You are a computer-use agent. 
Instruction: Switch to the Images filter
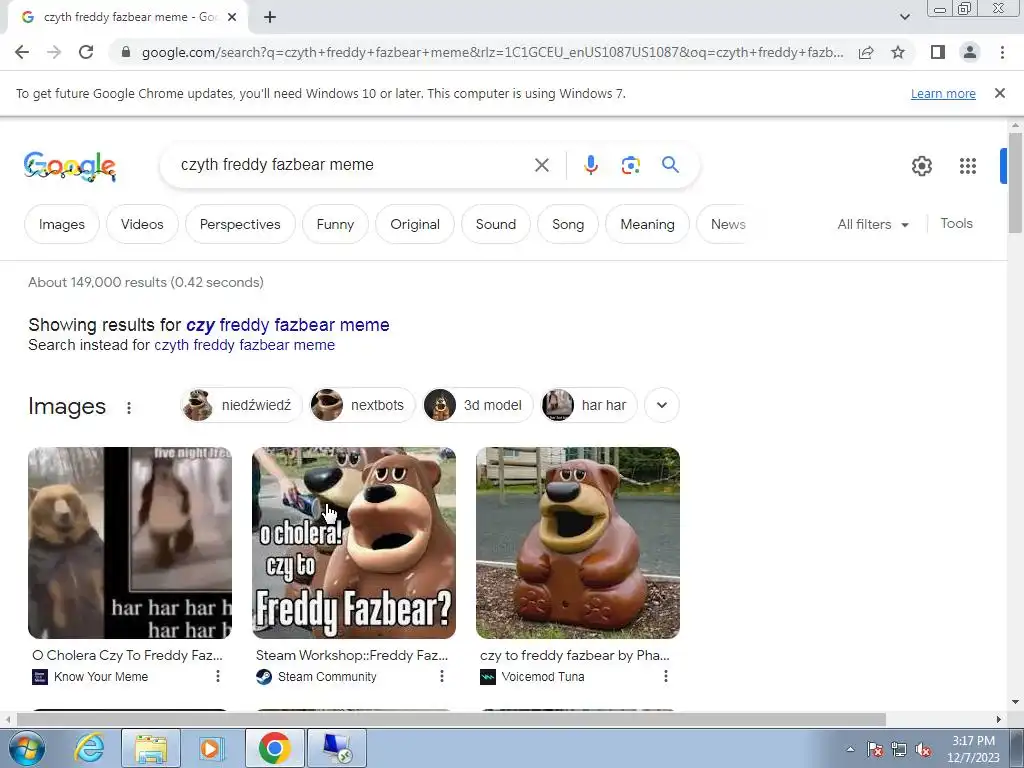(61, 224)
